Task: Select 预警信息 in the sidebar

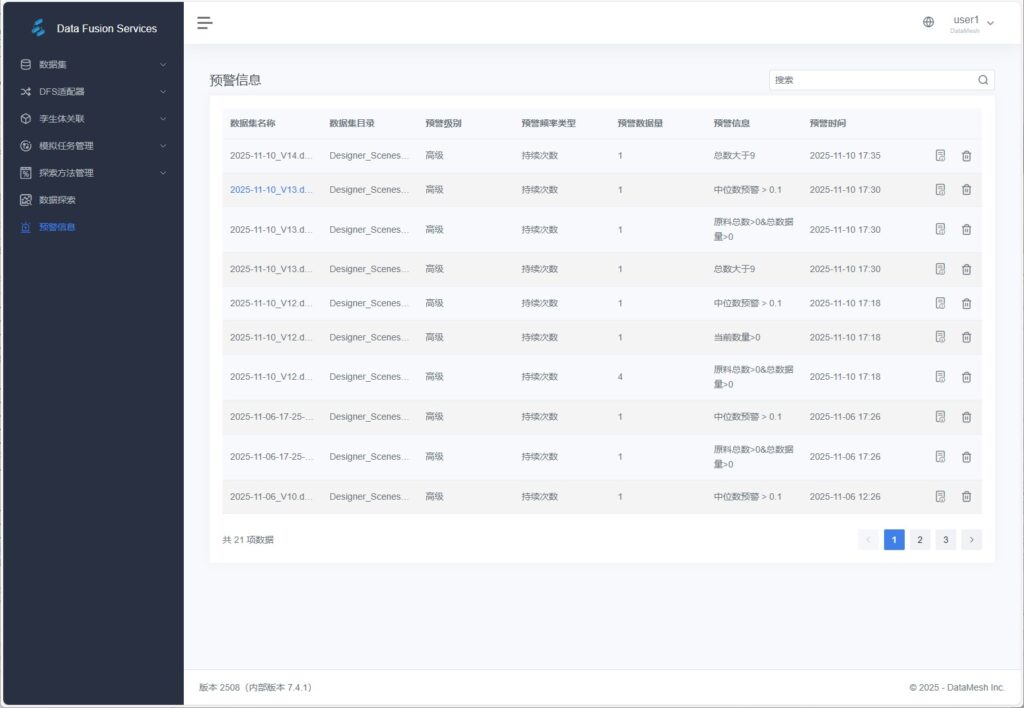Action: click(x=57, y=227)
